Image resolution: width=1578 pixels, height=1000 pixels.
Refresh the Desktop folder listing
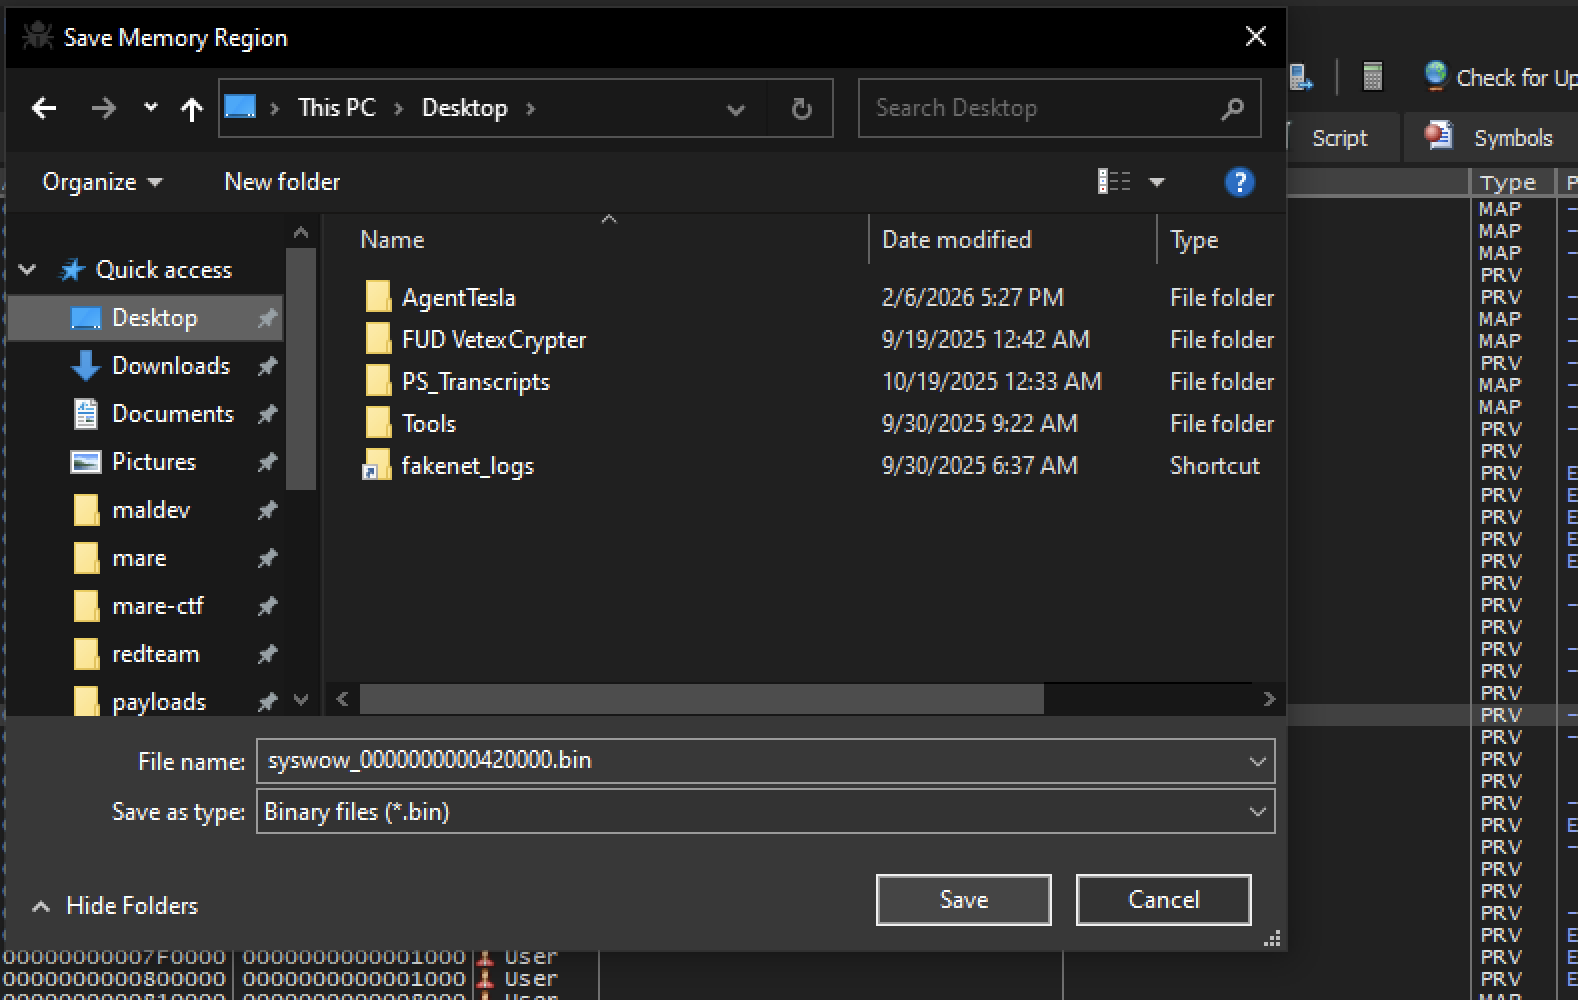(x=801, y=108)
